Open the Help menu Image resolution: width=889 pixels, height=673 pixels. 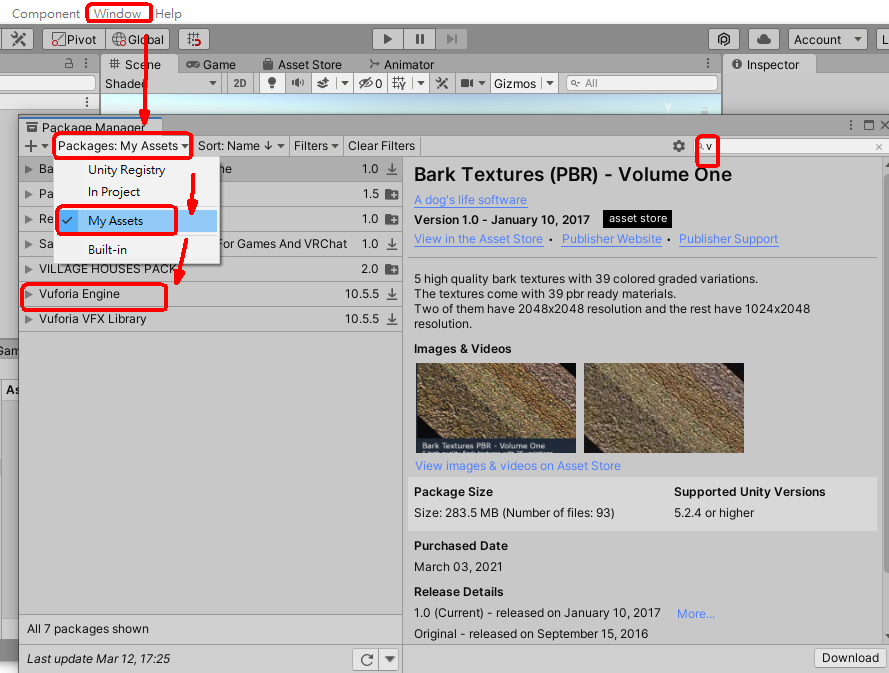tap(168, 14)
